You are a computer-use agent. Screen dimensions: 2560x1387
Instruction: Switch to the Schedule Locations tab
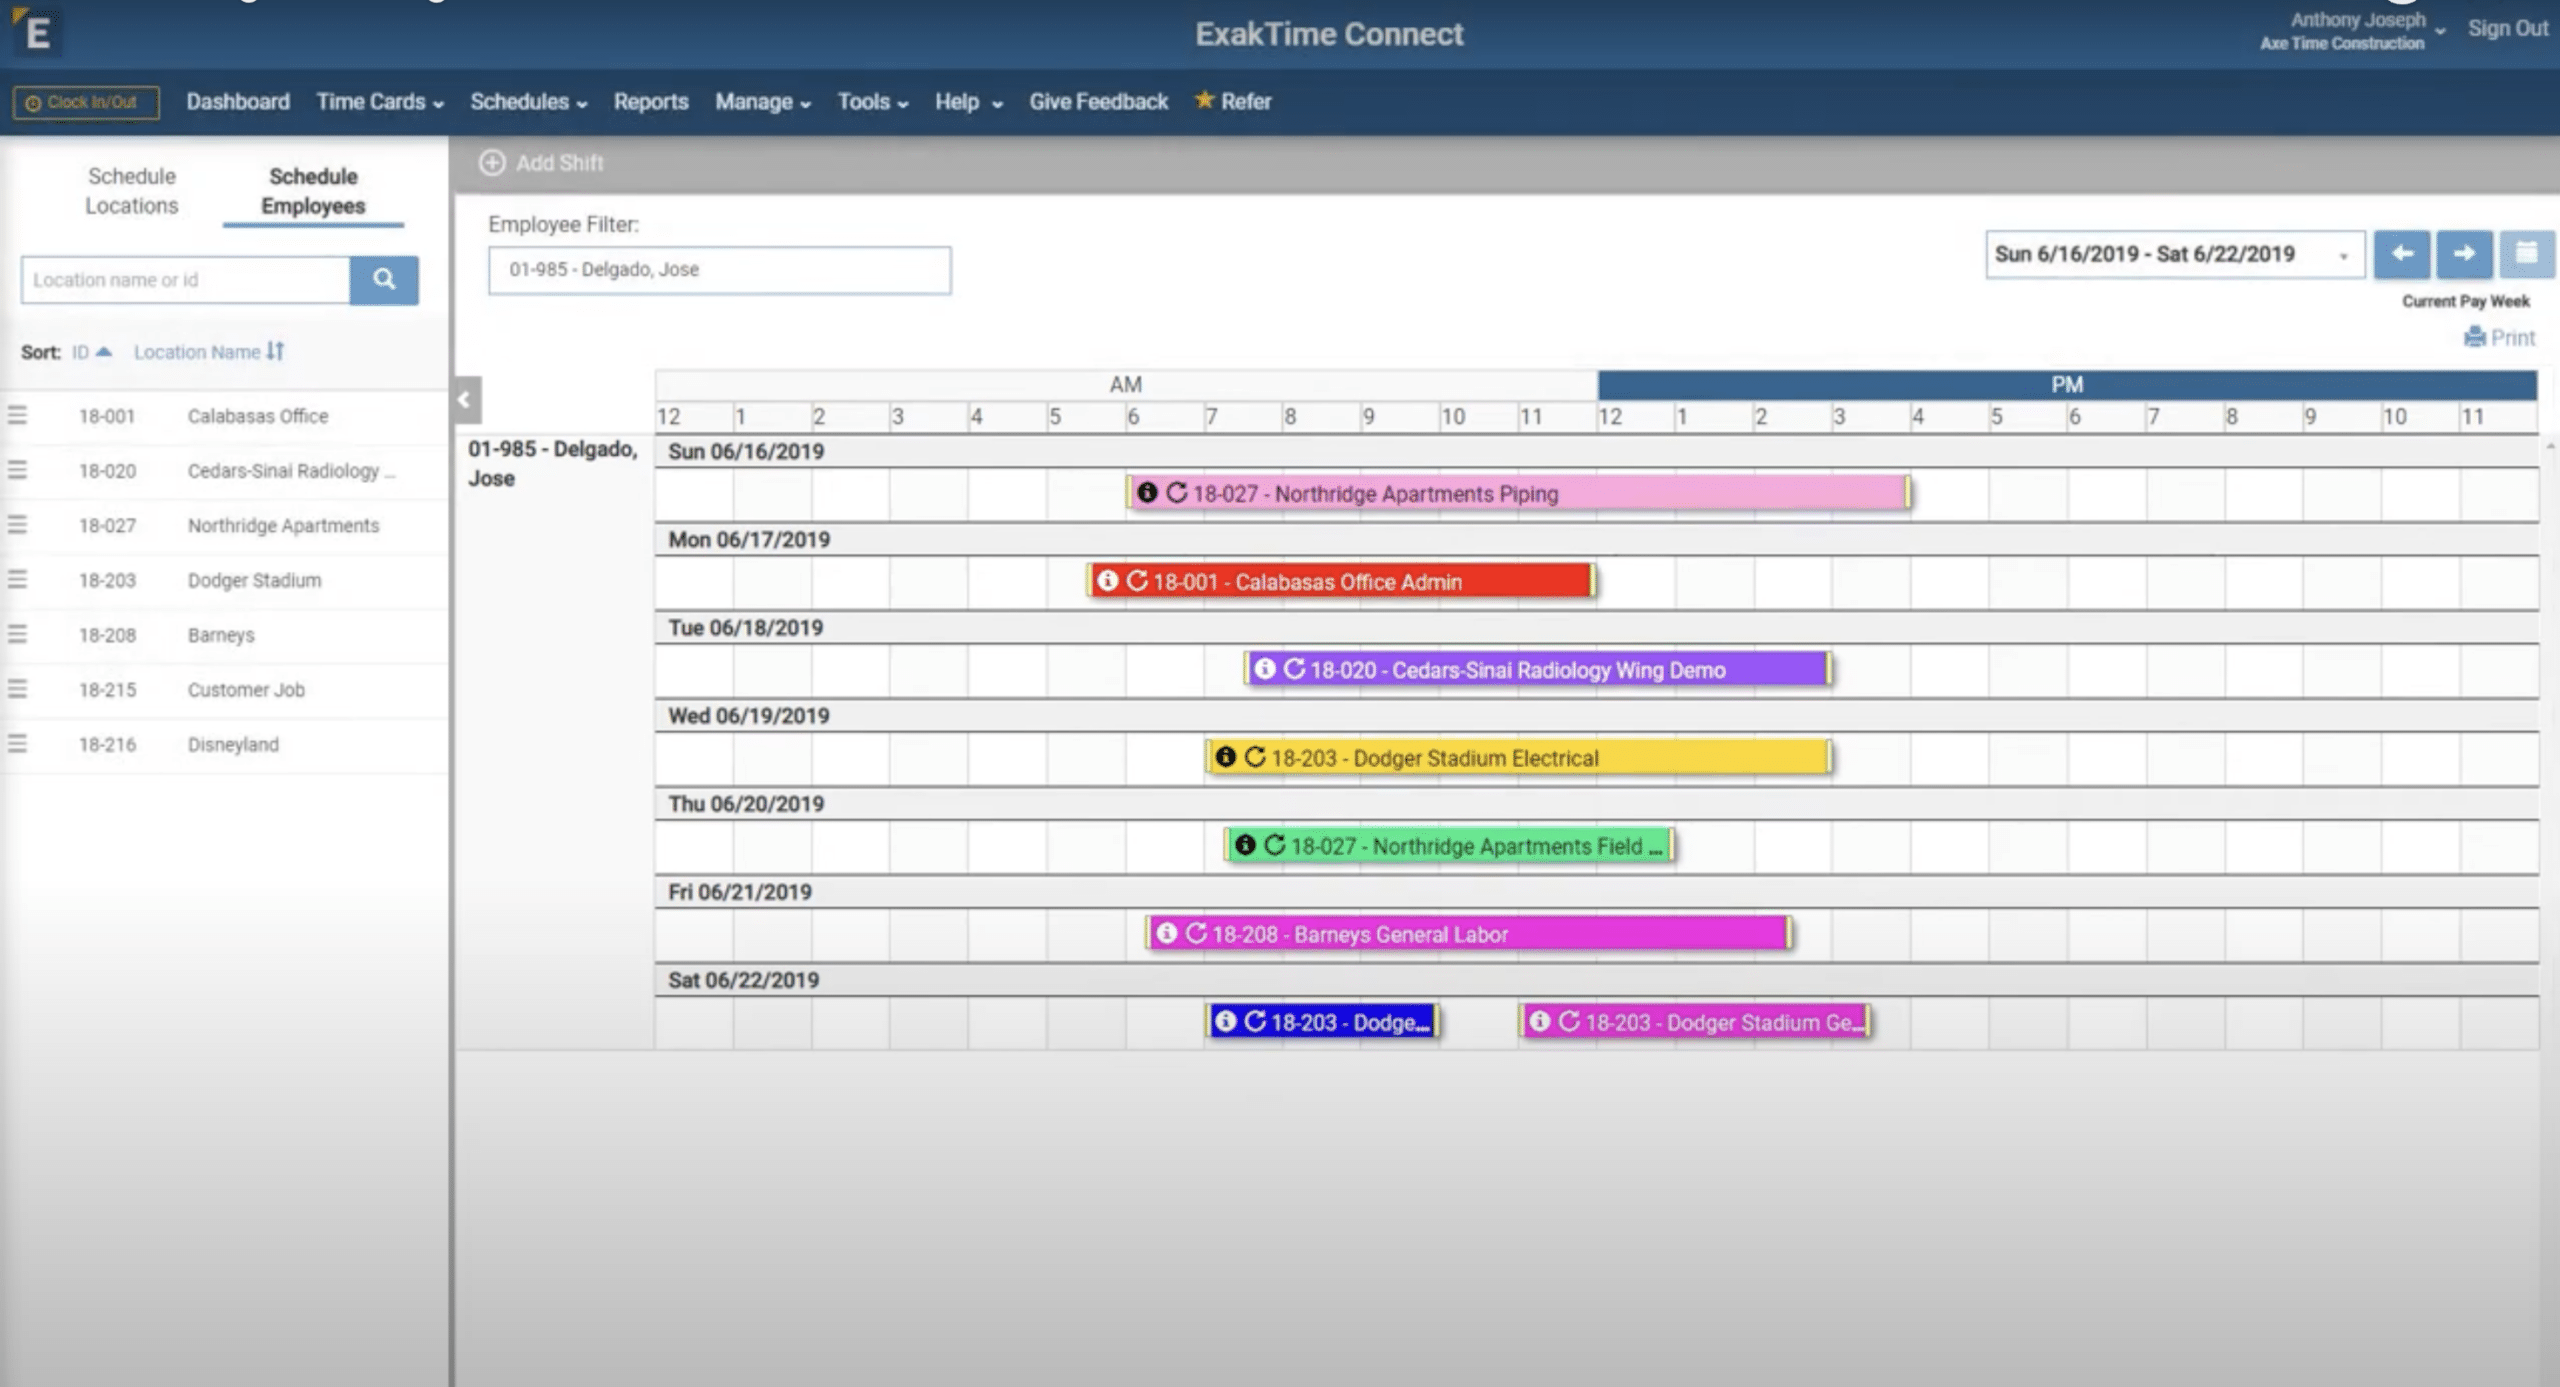pyautogui.click(x=131, y=191)
